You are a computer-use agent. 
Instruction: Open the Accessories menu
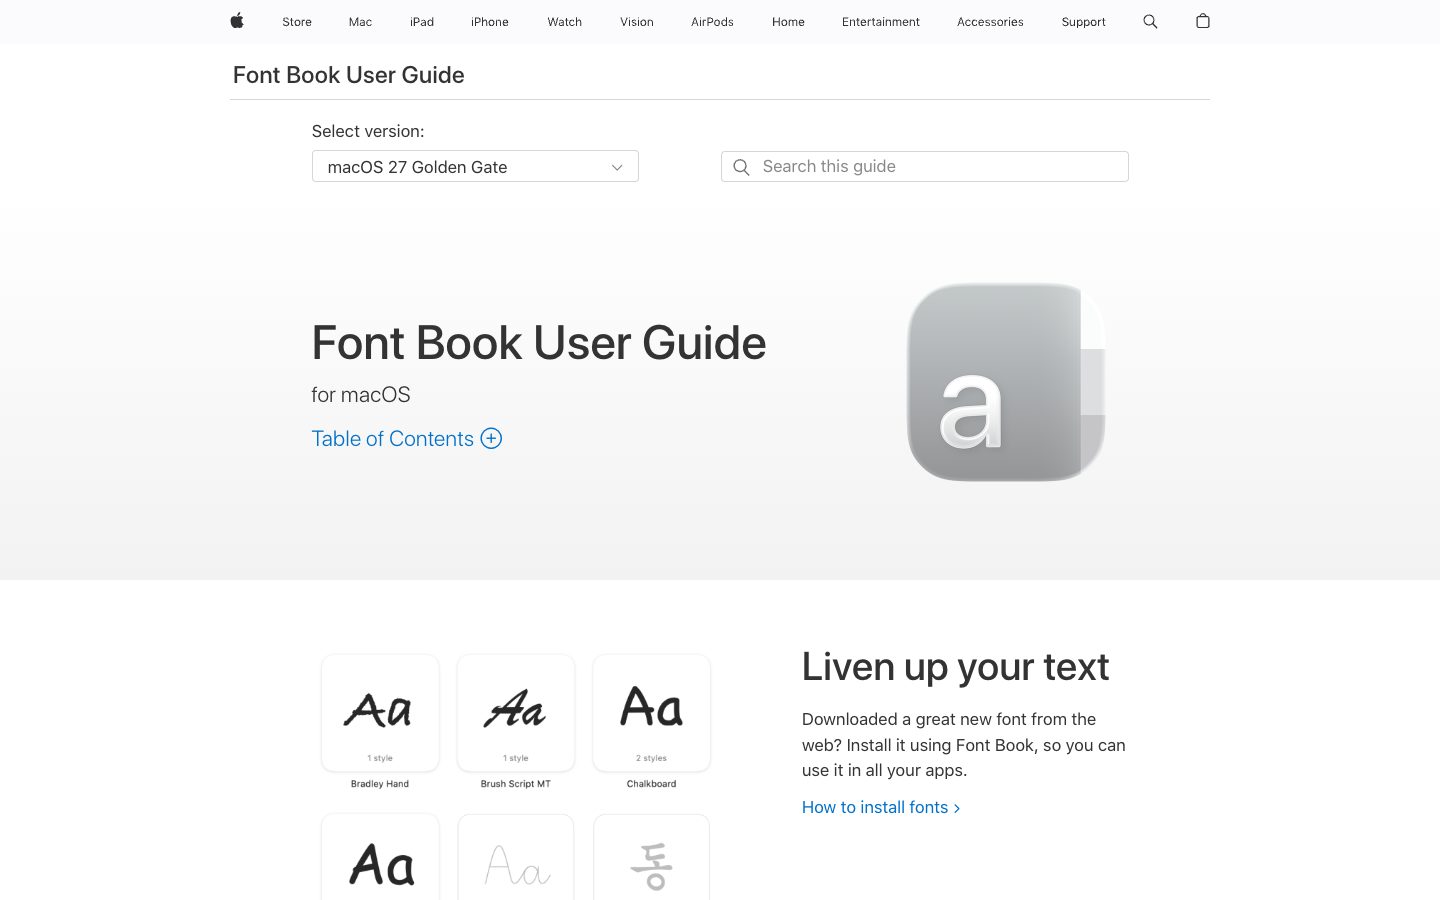[990, 21]
